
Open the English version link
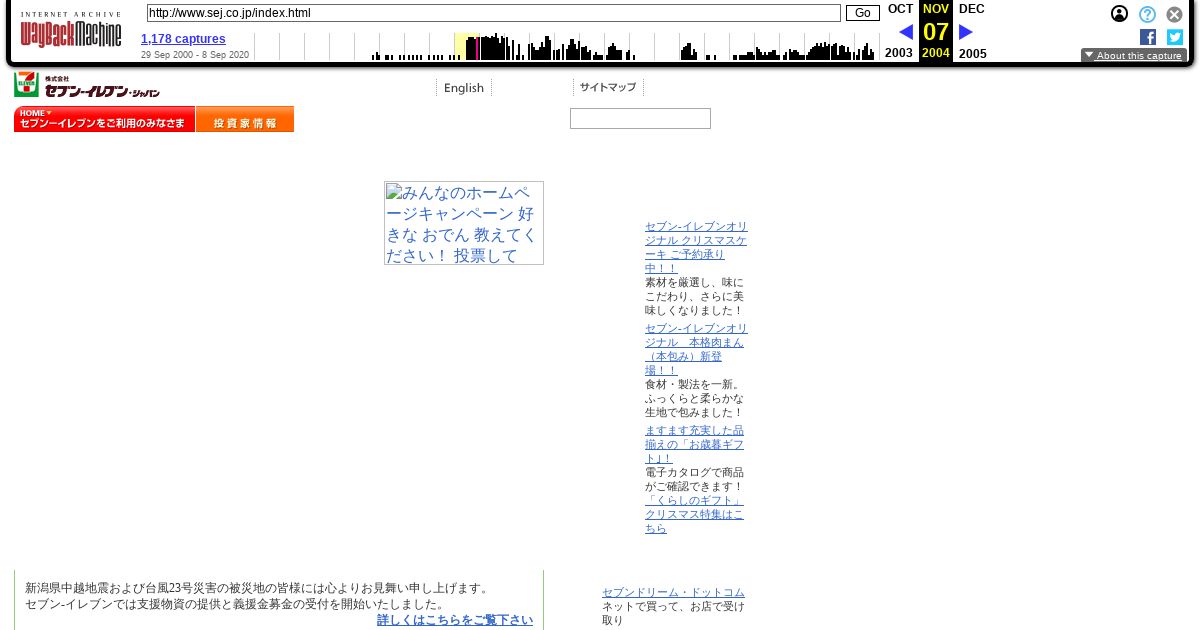pyautogui.click(x=464, y=88)
